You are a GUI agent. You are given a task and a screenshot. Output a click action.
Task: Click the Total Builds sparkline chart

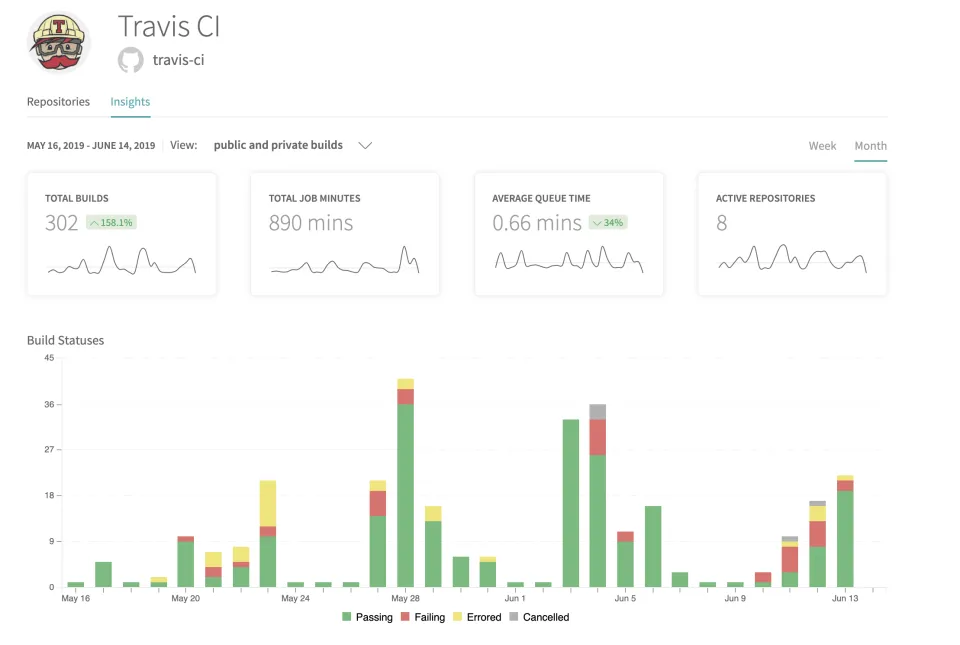(122, 261)
